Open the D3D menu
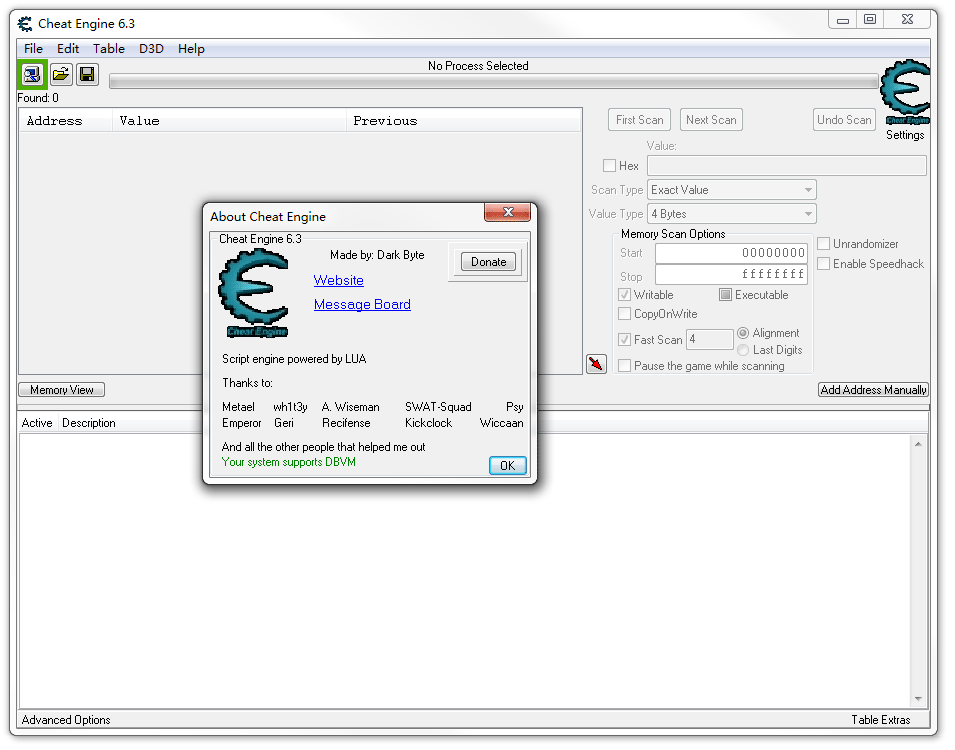Image resolution: width=955 pixels, height=750 pixels. [151, 48]
